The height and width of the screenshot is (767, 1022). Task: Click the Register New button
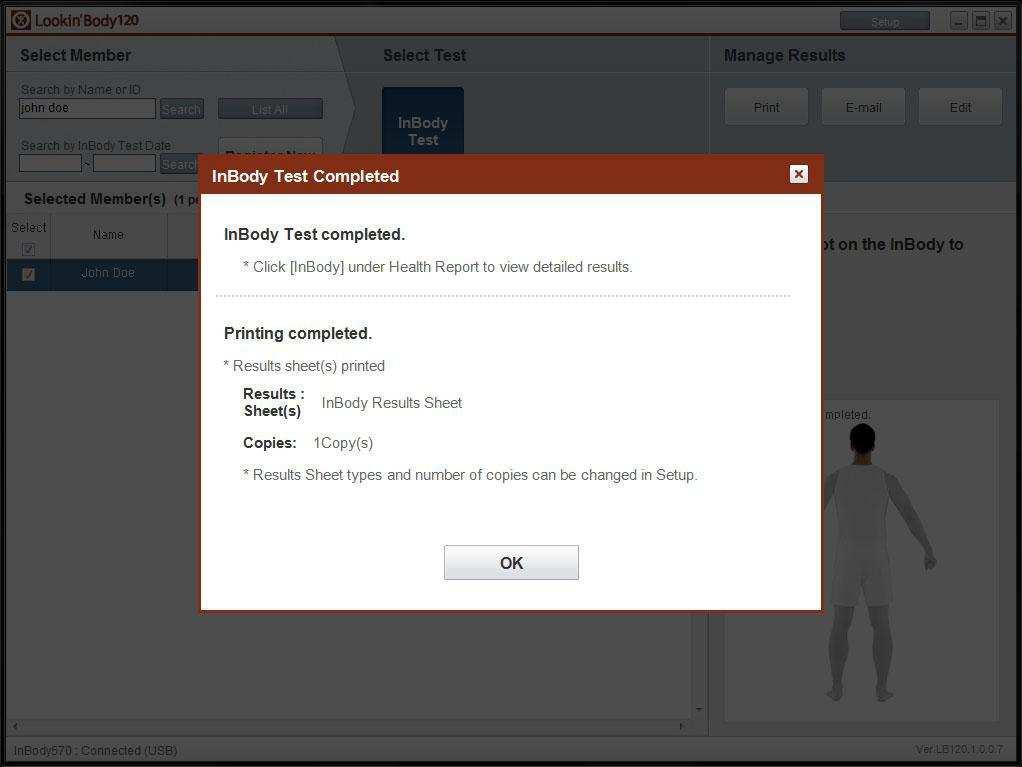point(270,147)
